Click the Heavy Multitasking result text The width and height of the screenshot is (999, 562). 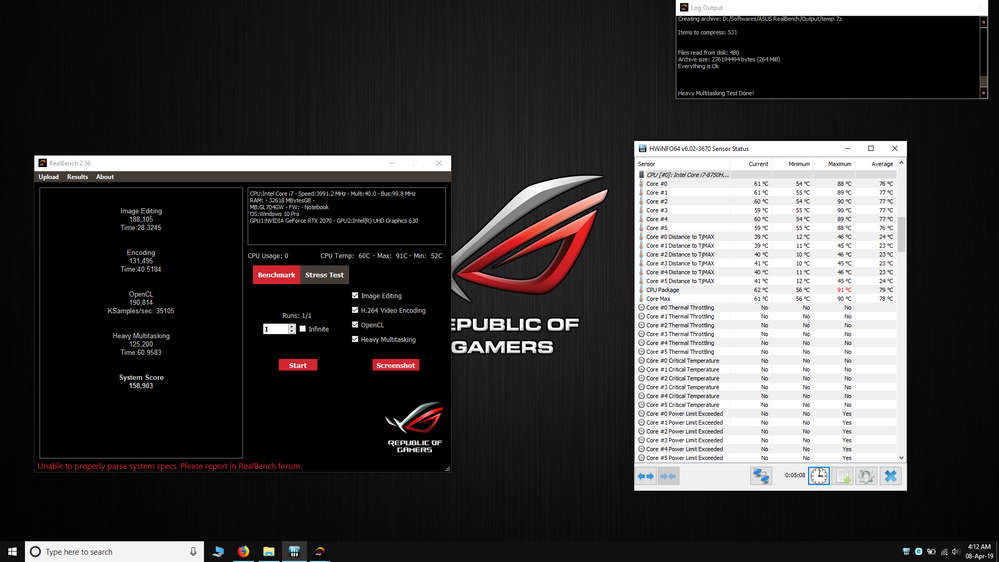coord(141,344)
